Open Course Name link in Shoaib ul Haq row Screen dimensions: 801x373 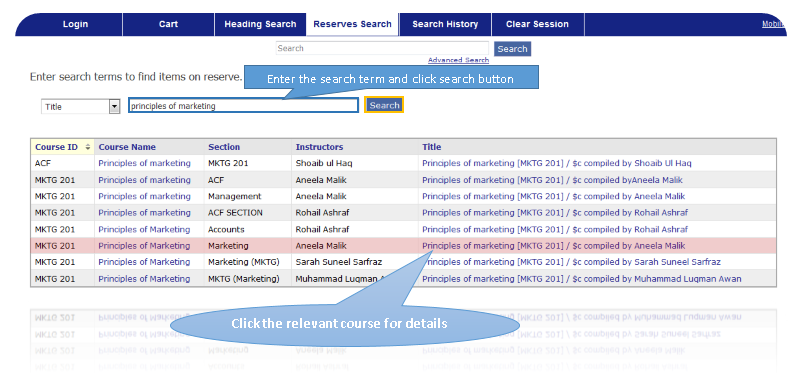coord(145,164)
